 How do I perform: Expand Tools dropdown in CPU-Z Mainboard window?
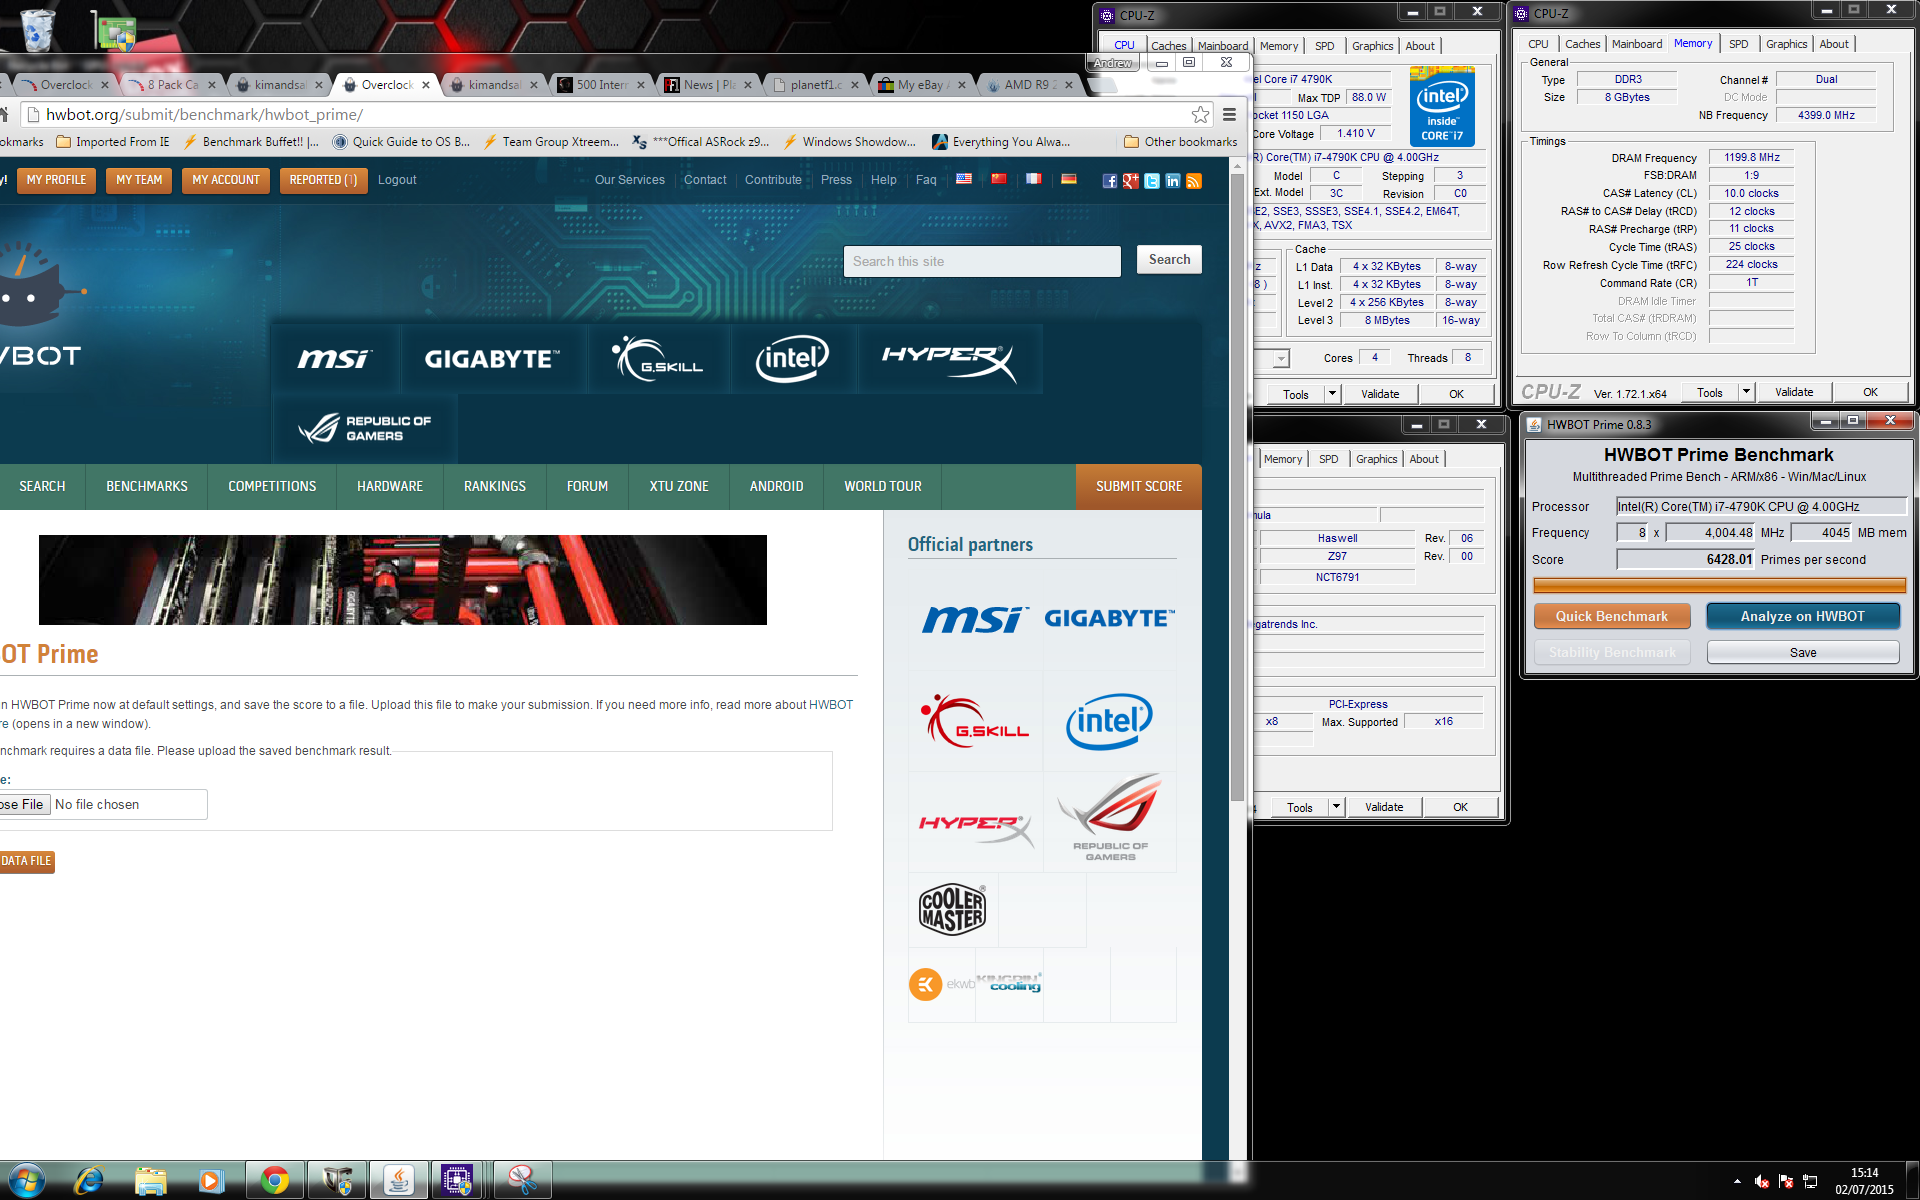[1336, 807]
